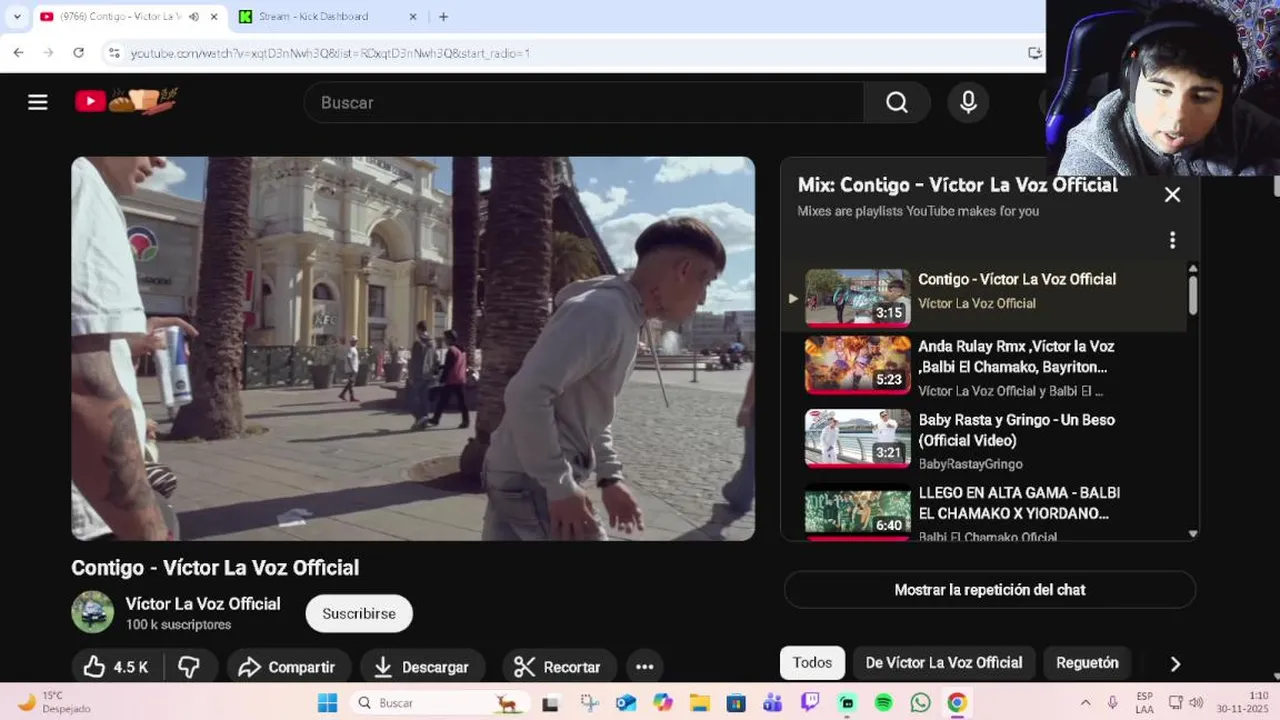Open Spotify from the taskbar

point(883,703)
